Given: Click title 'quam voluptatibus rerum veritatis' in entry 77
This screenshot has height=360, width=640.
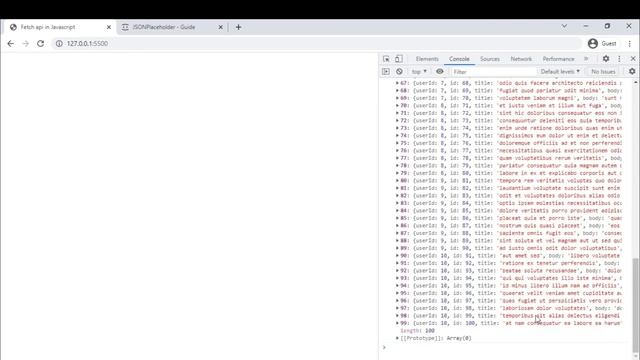Looking at the screenshot, I should (x=551, y=158).
